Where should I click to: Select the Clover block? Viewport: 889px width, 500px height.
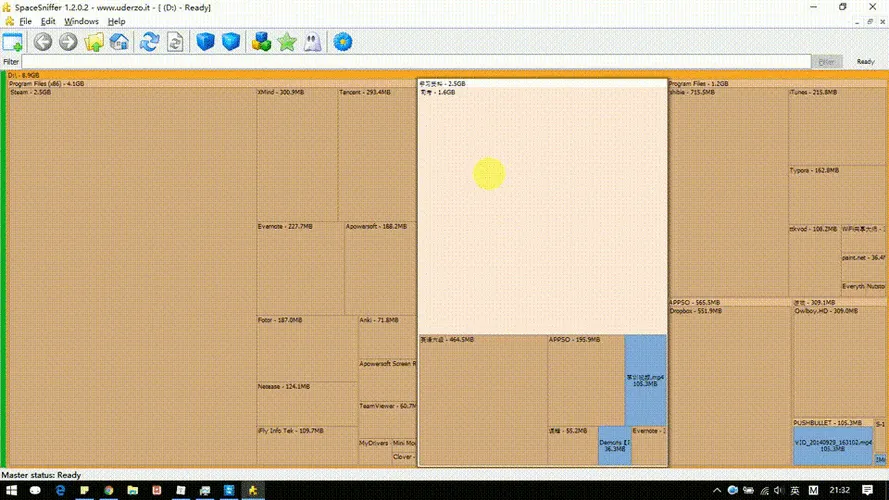pos(404,459)
